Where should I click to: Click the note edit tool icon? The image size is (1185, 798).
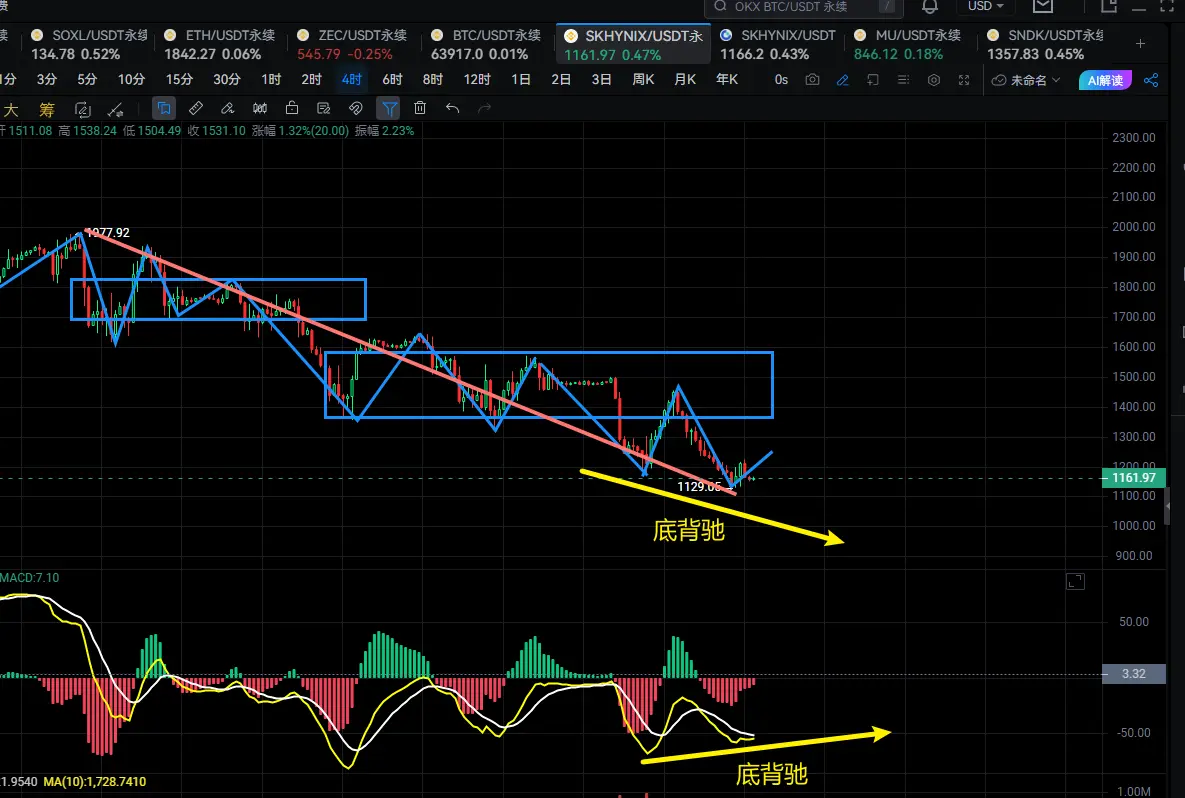[323, 109]
